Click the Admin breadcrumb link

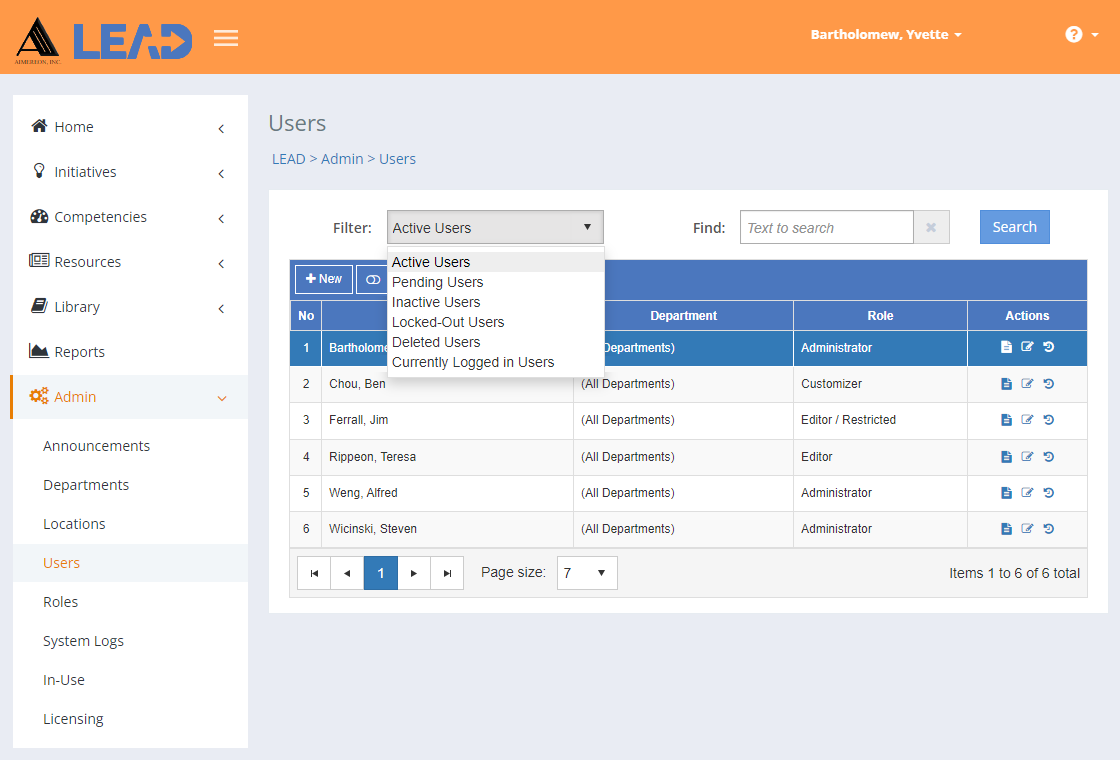342,159
